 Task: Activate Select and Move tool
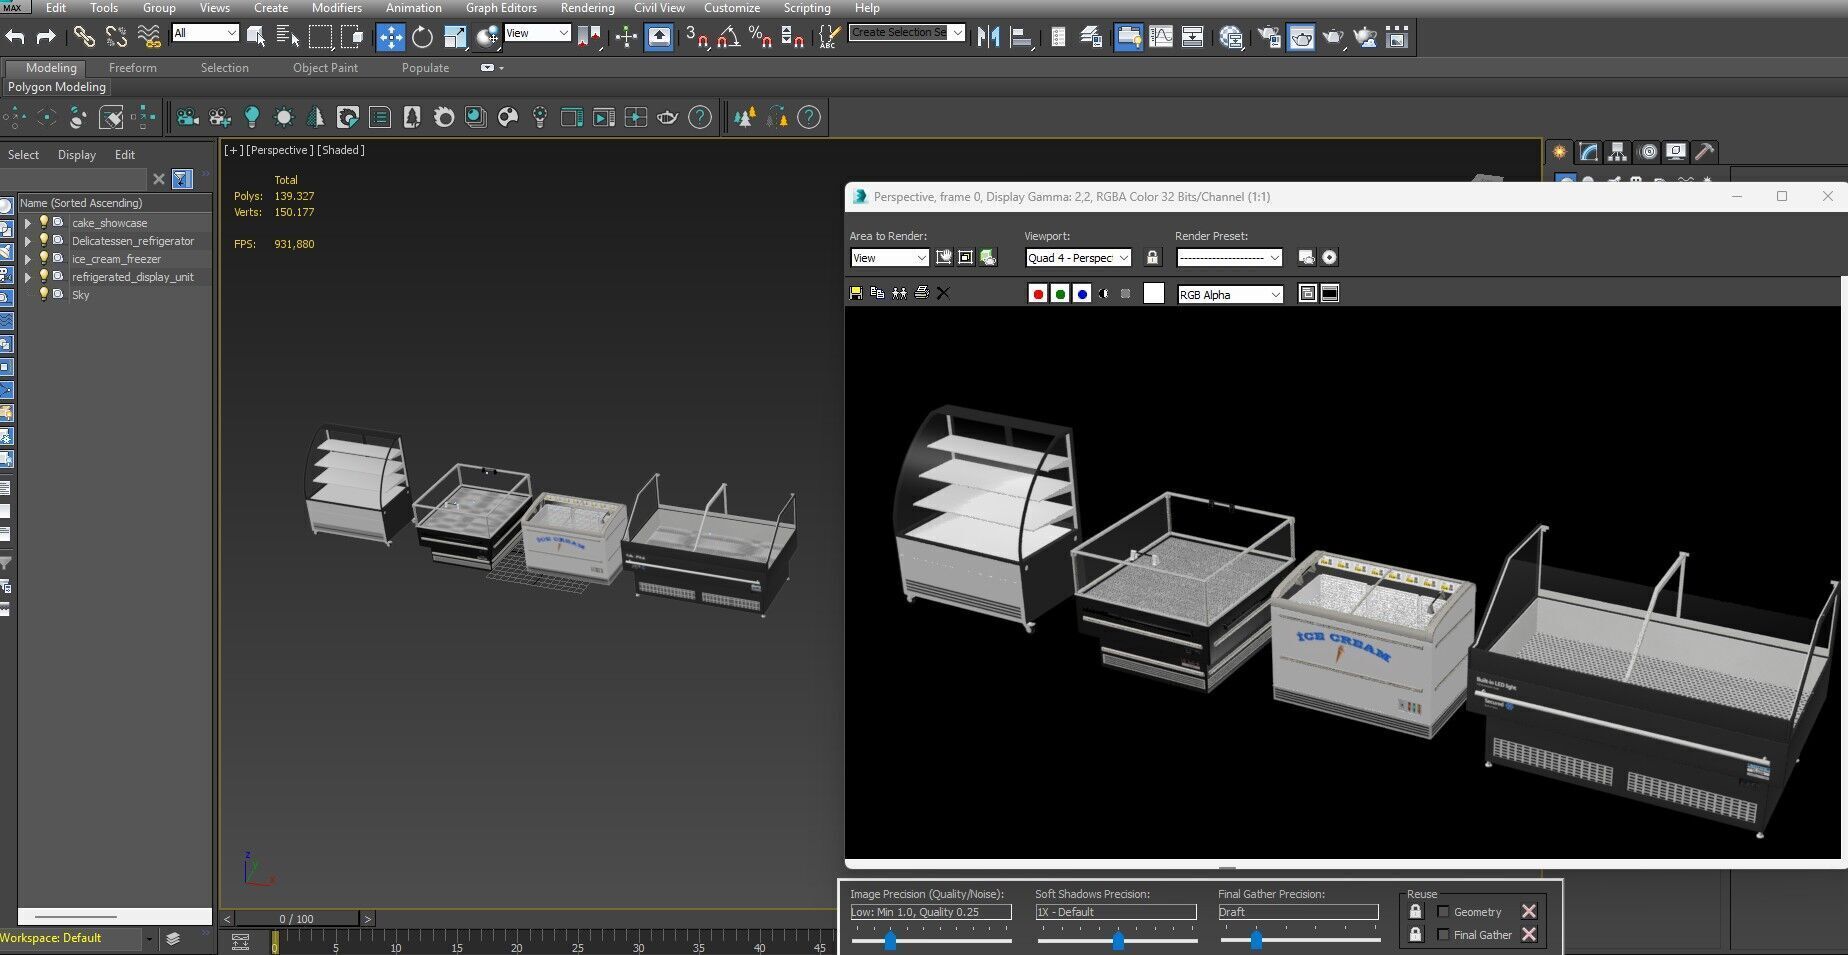click(x=390, y=37)
